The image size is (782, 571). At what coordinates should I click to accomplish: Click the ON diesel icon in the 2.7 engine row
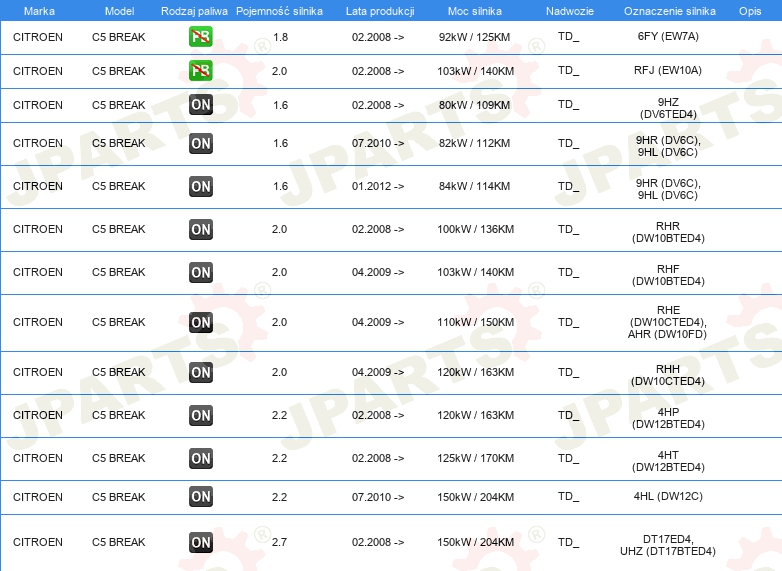[200, 542]
